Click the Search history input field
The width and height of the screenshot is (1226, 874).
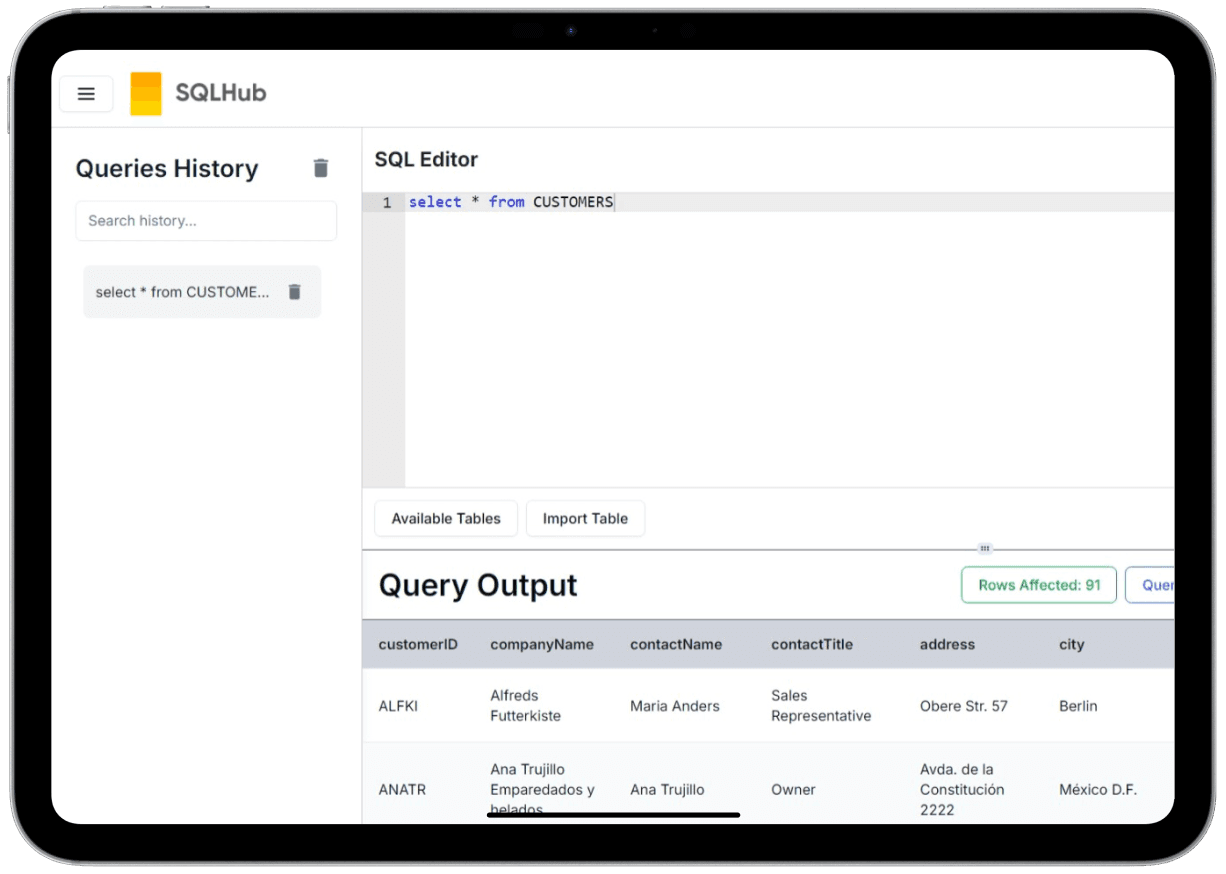click(206, 221)
